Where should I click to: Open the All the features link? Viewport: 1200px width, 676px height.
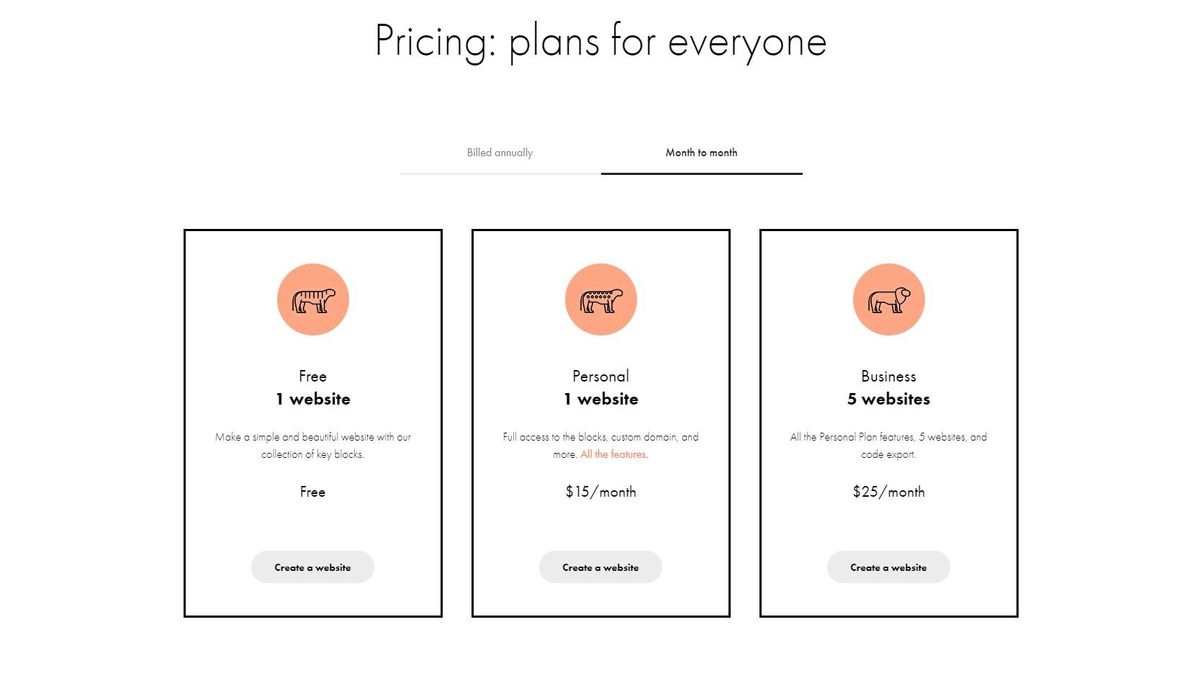pos(614,453)
